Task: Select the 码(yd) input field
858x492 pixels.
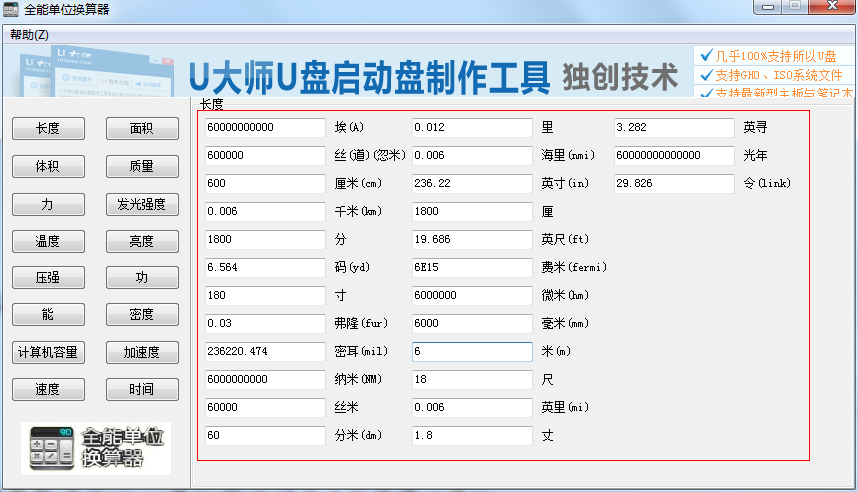Action: pos(265,267)
